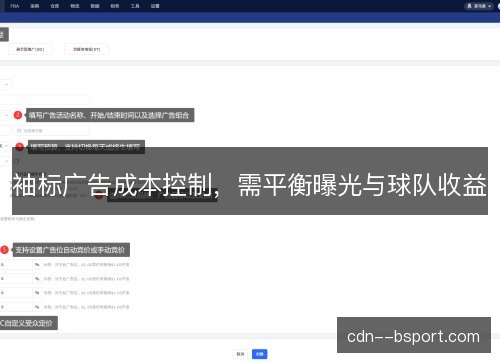Expand the user account dropdown at top right
The image size is (500, 362).
pyautogui.click(x=479, y=6)
